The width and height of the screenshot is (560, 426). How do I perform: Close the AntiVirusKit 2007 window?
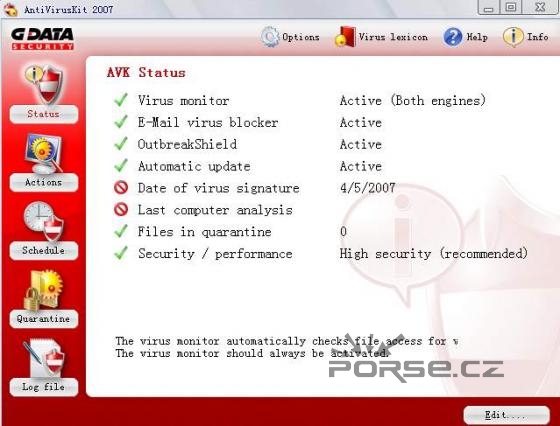point(540,7)
